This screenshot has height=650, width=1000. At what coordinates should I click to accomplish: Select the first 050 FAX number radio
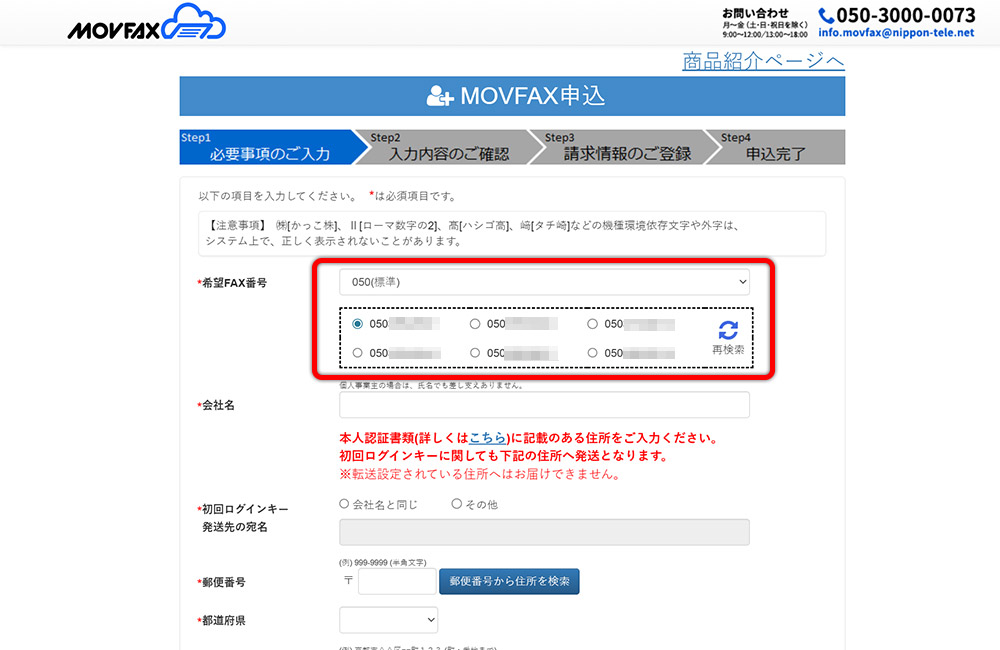tap(357, 324)
